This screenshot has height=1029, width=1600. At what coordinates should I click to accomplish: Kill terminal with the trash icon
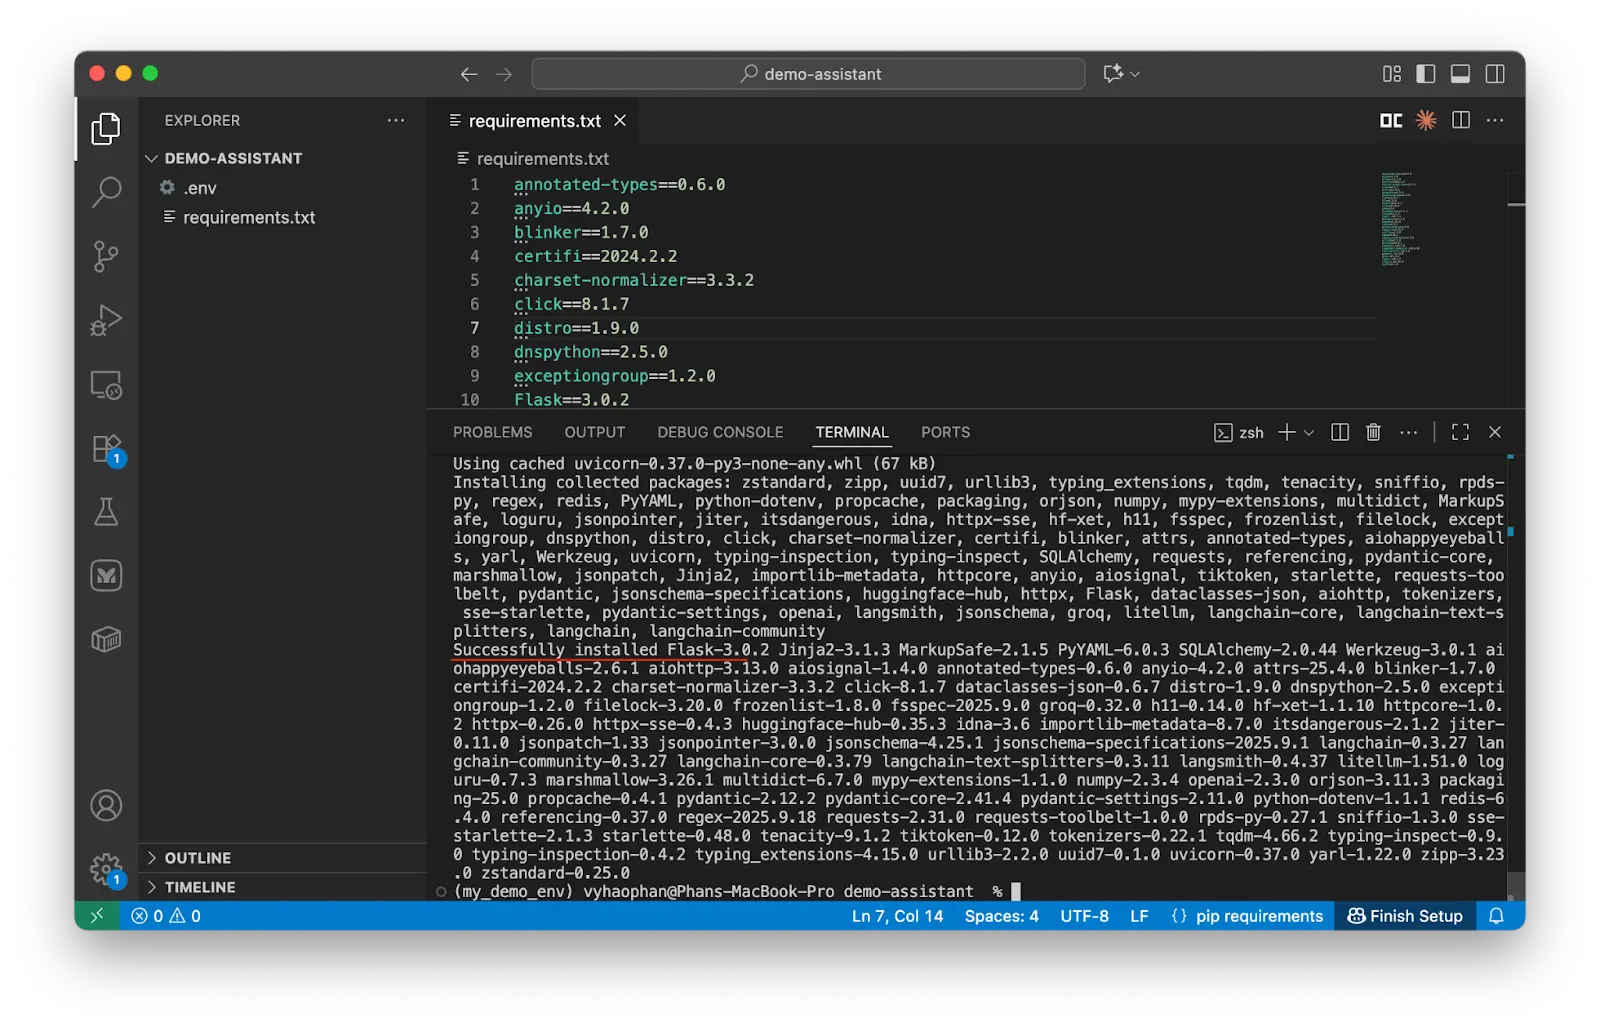1373,432
